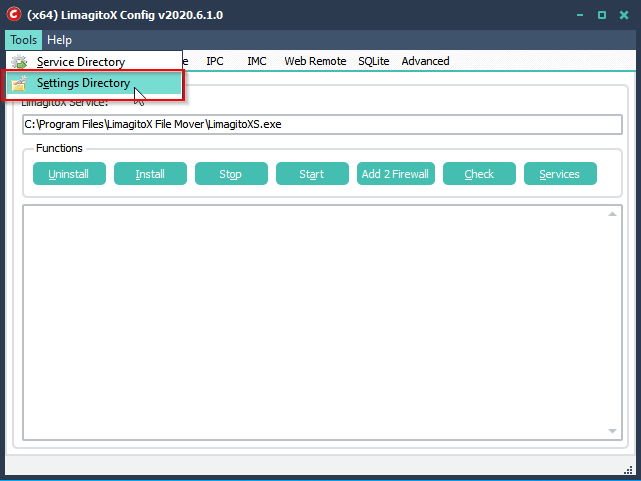This screenshot has width=641, height=481.
Task: Open the Help menu
Action: 59,40
